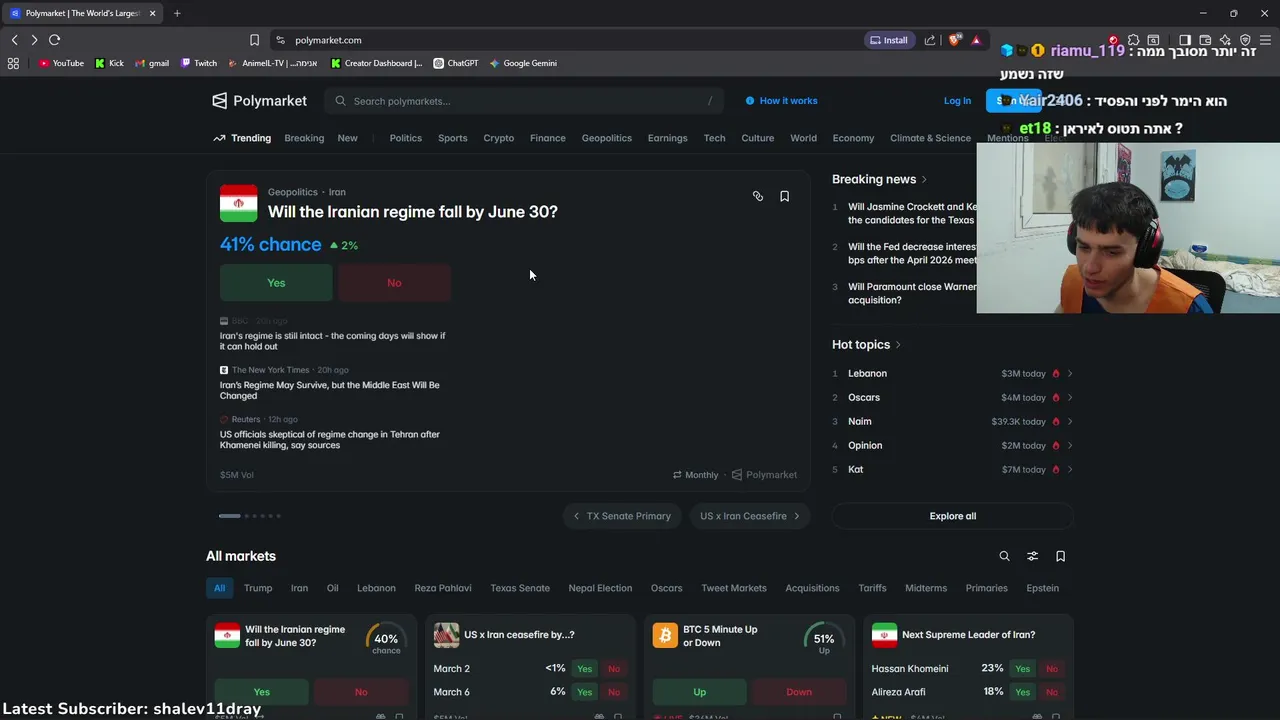Open Brave Shields lion icon
This screenshot has height=720, width=1280.
coord(954,40)
